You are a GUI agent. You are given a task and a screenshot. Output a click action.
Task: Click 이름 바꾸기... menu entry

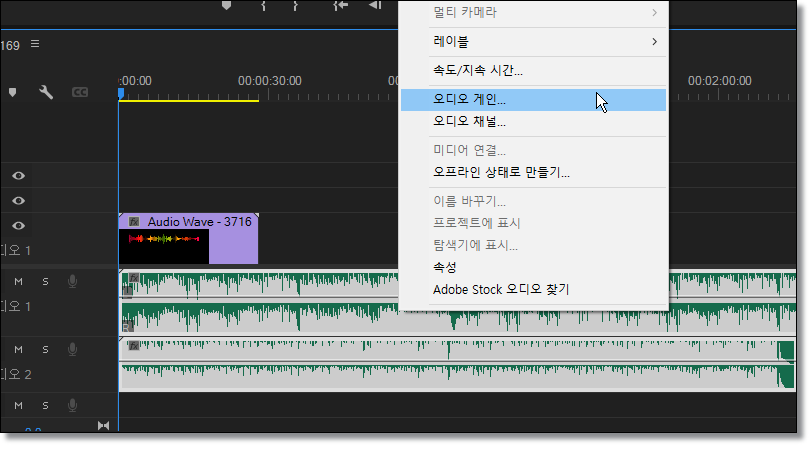coord(533,201)
